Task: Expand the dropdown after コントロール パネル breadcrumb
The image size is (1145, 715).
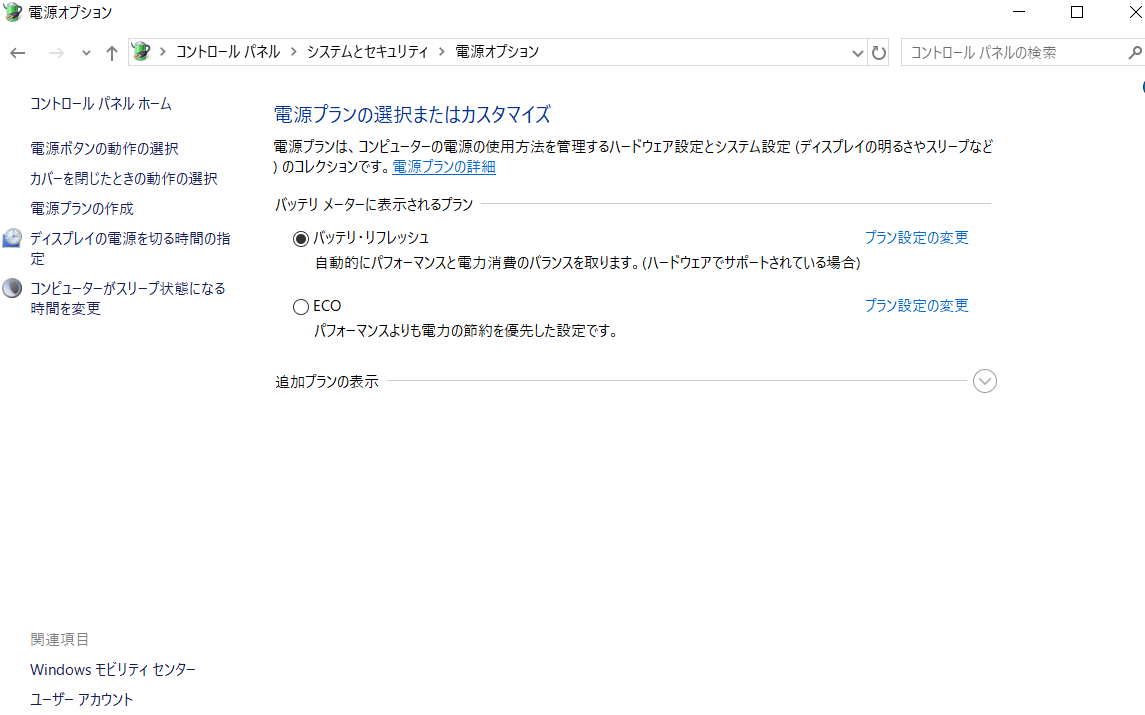Action: [x=294, y=52]
